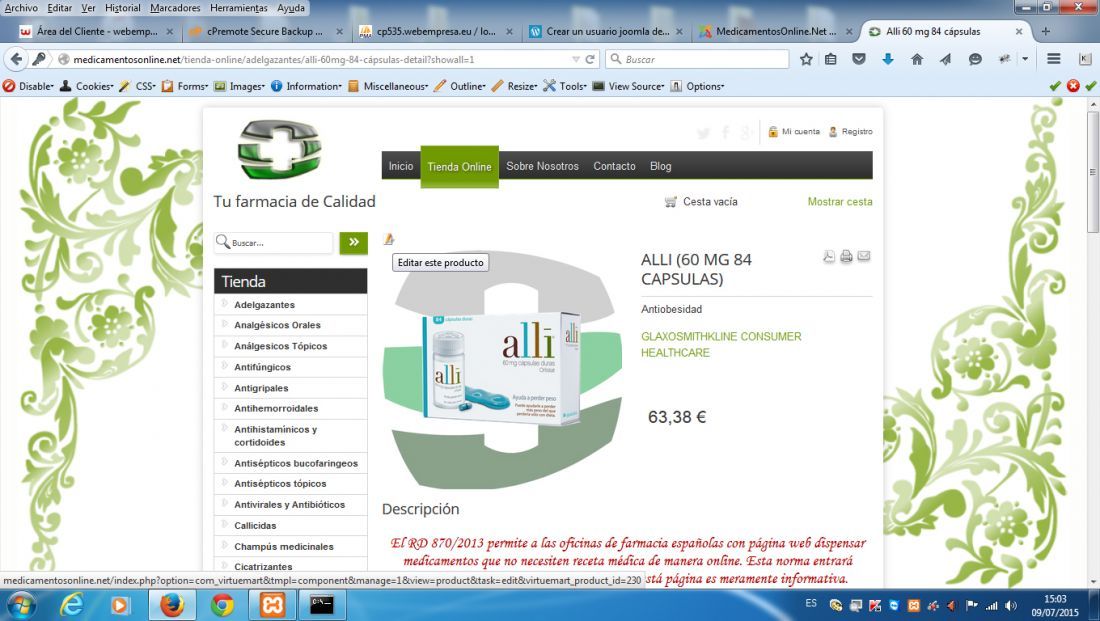The width and height of the screenshot is (1100, 621).
Task: Click the Alli product box image
Action: (501, 369)
